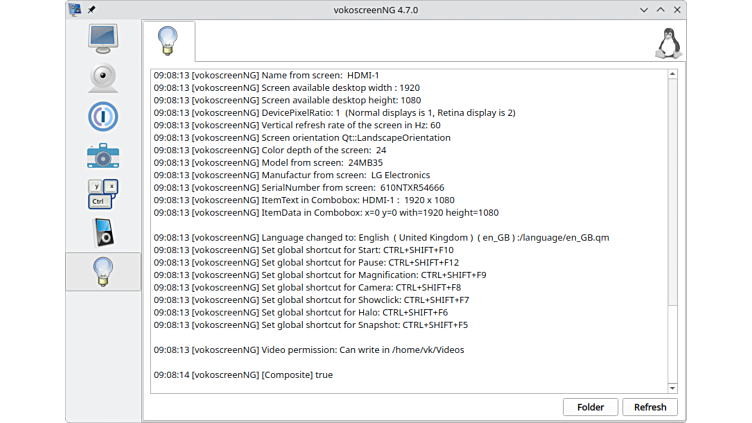Image resolution: width=752 pixels, height=423 pixels.
Task: Open the screen recording section (monitor icon)
Action: pyautogui.click(x=103, y=39)
